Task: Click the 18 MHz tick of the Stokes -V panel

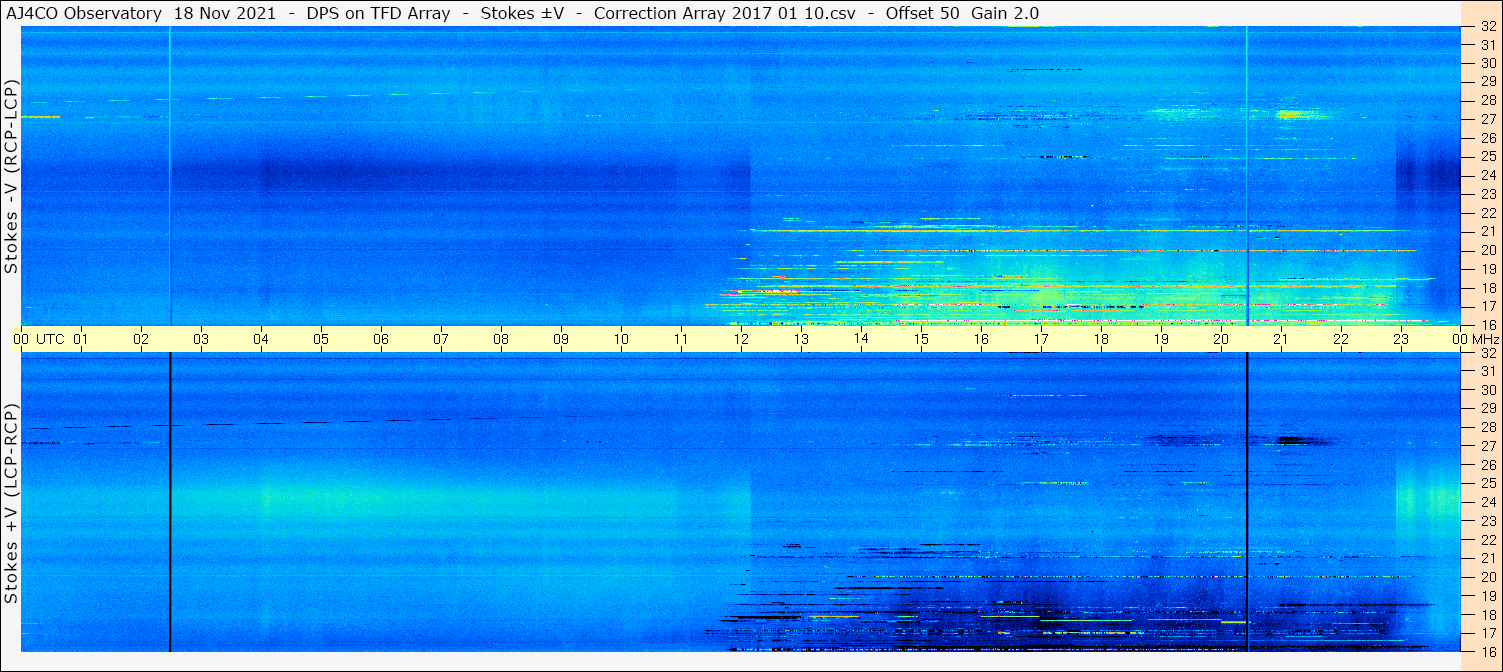Action: (x=1488, y=287)
